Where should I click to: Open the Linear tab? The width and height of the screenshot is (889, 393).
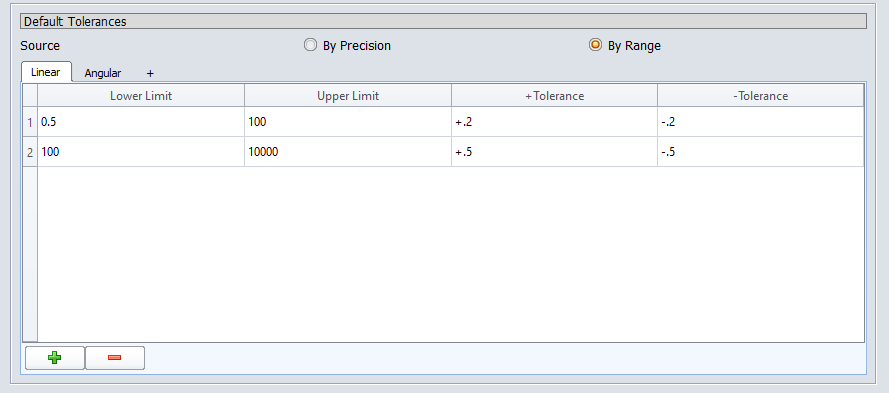46,72
